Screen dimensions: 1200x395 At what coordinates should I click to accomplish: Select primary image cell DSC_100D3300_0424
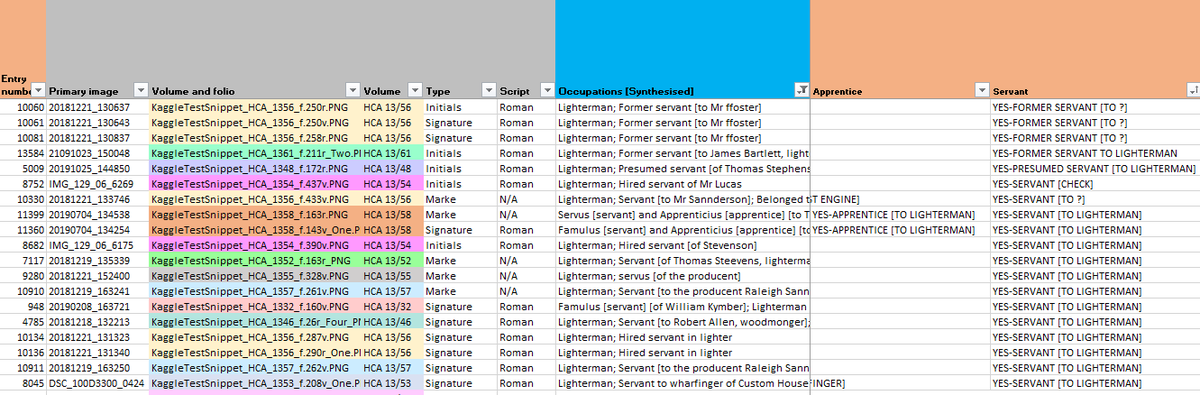[x=98, y=383]
